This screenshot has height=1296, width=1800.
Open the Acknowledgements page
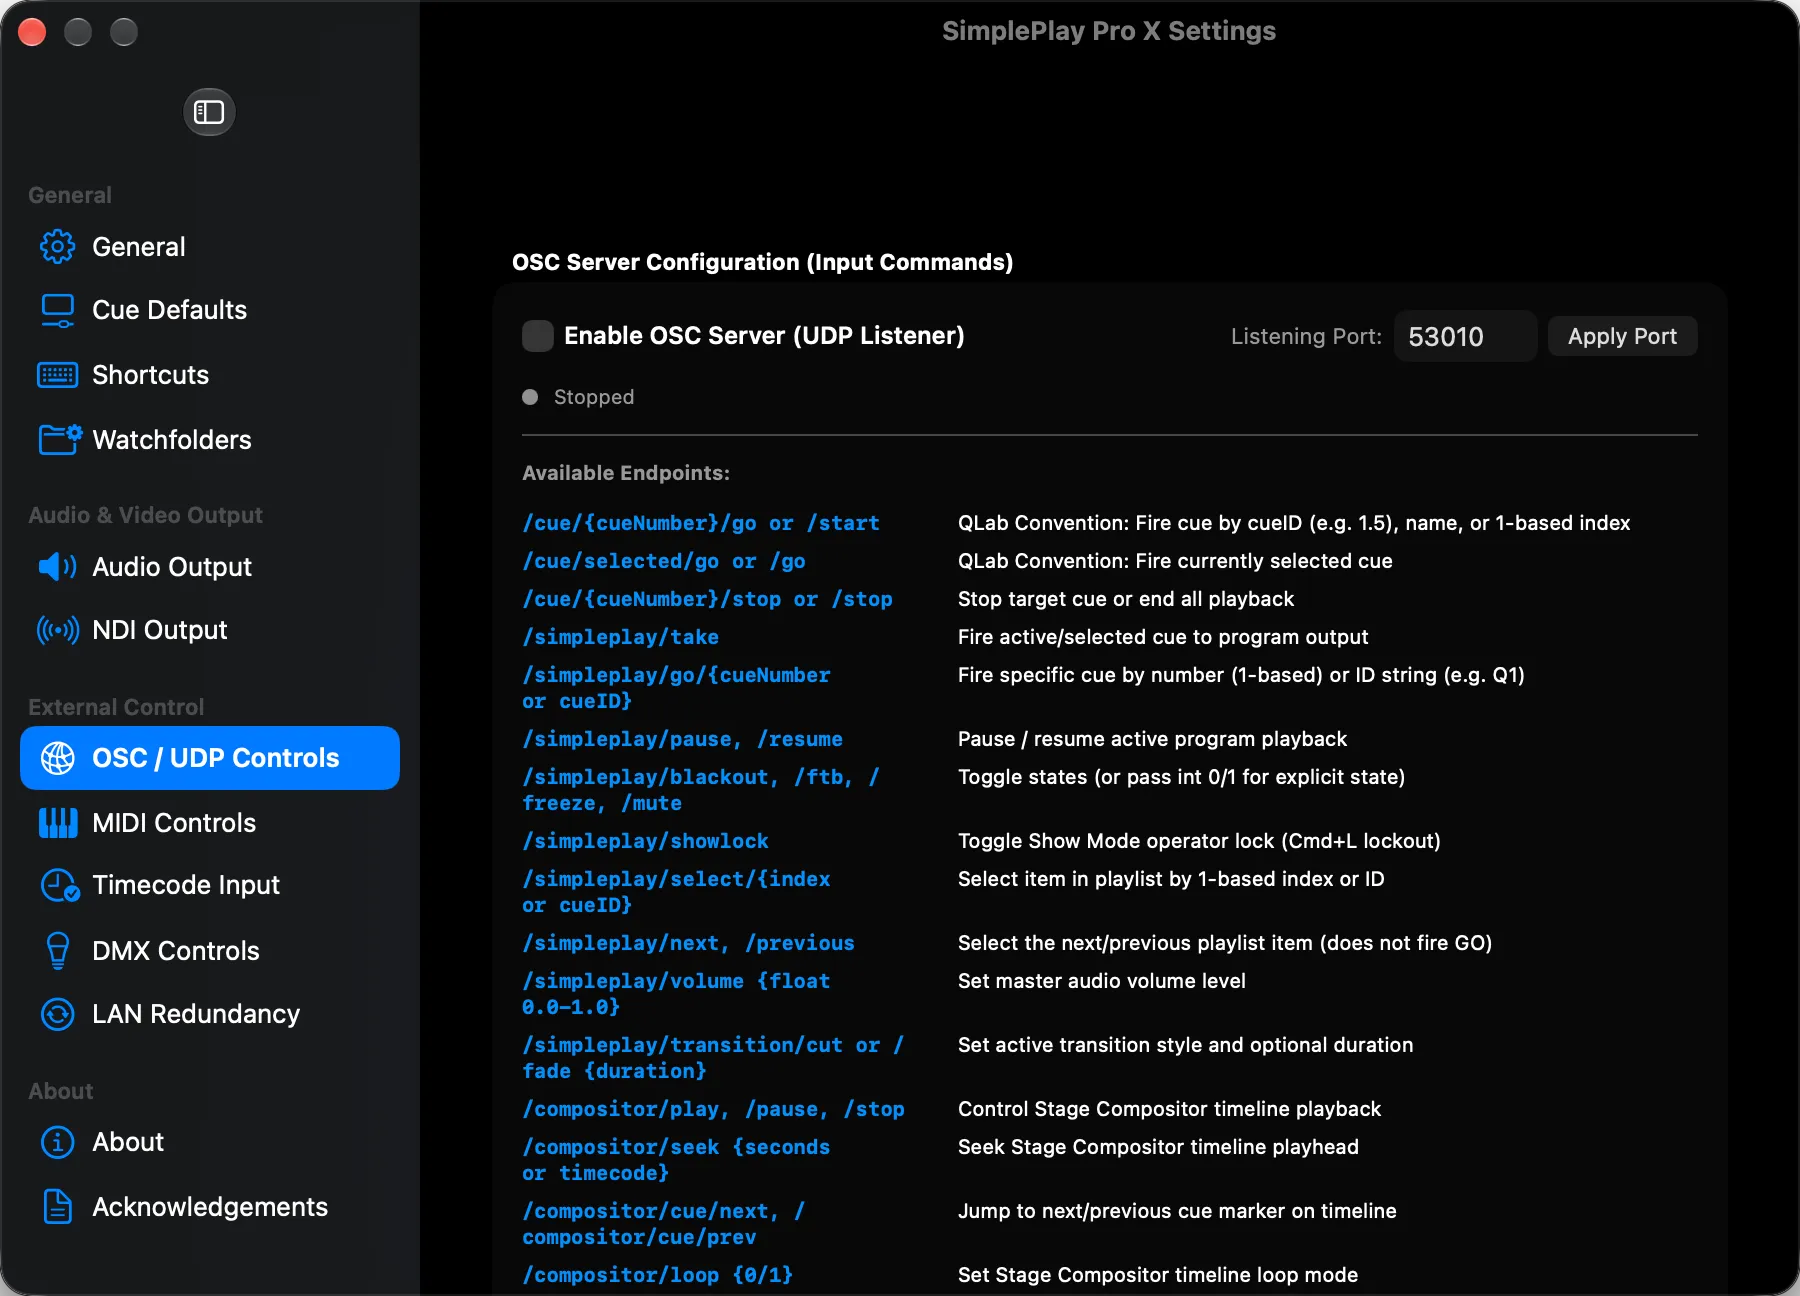coord(210,1207)
